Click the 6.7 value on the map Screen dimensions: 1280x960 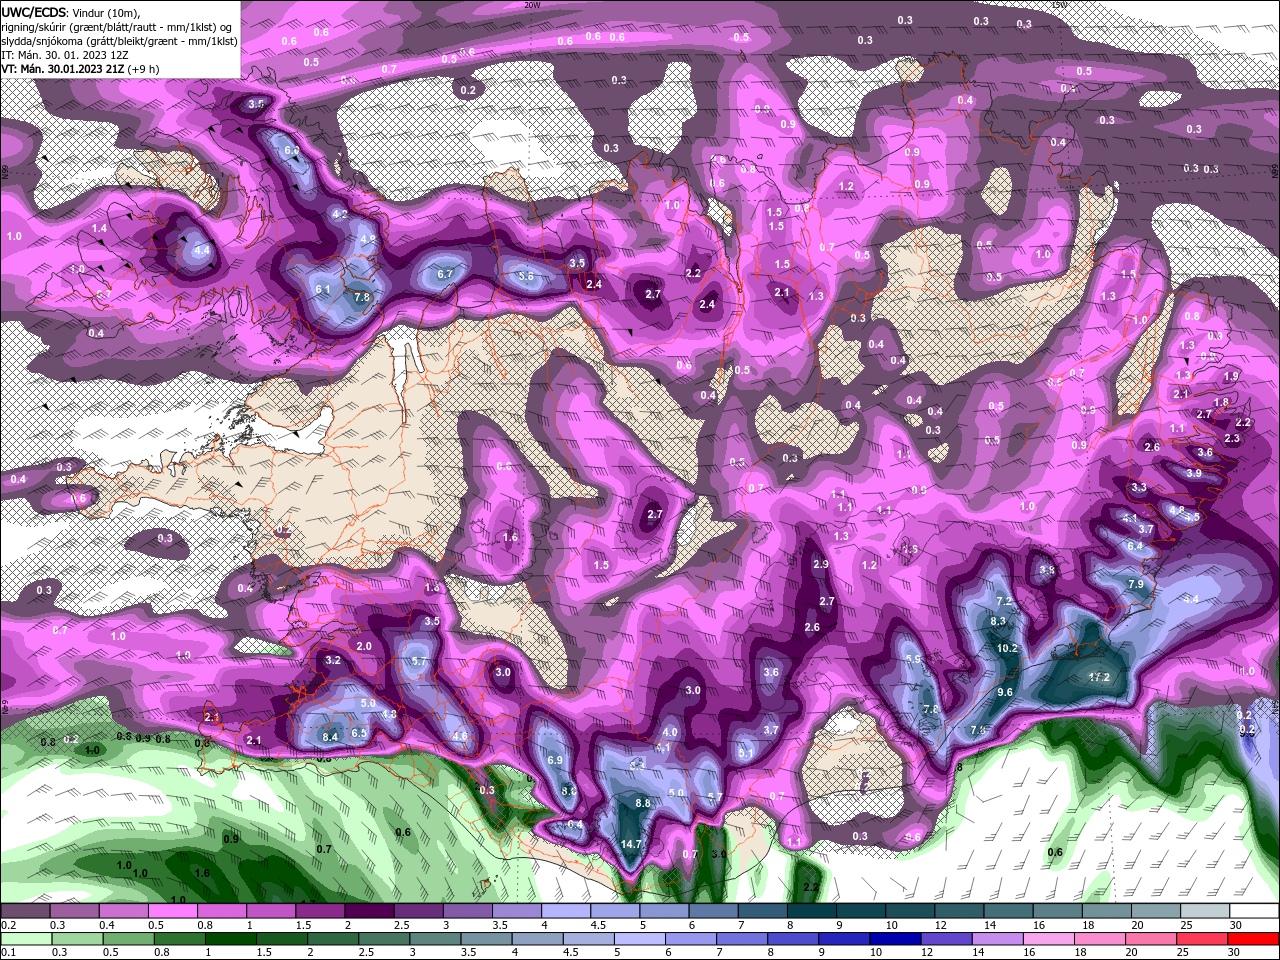pyautogui.click(x=446, y=274)
